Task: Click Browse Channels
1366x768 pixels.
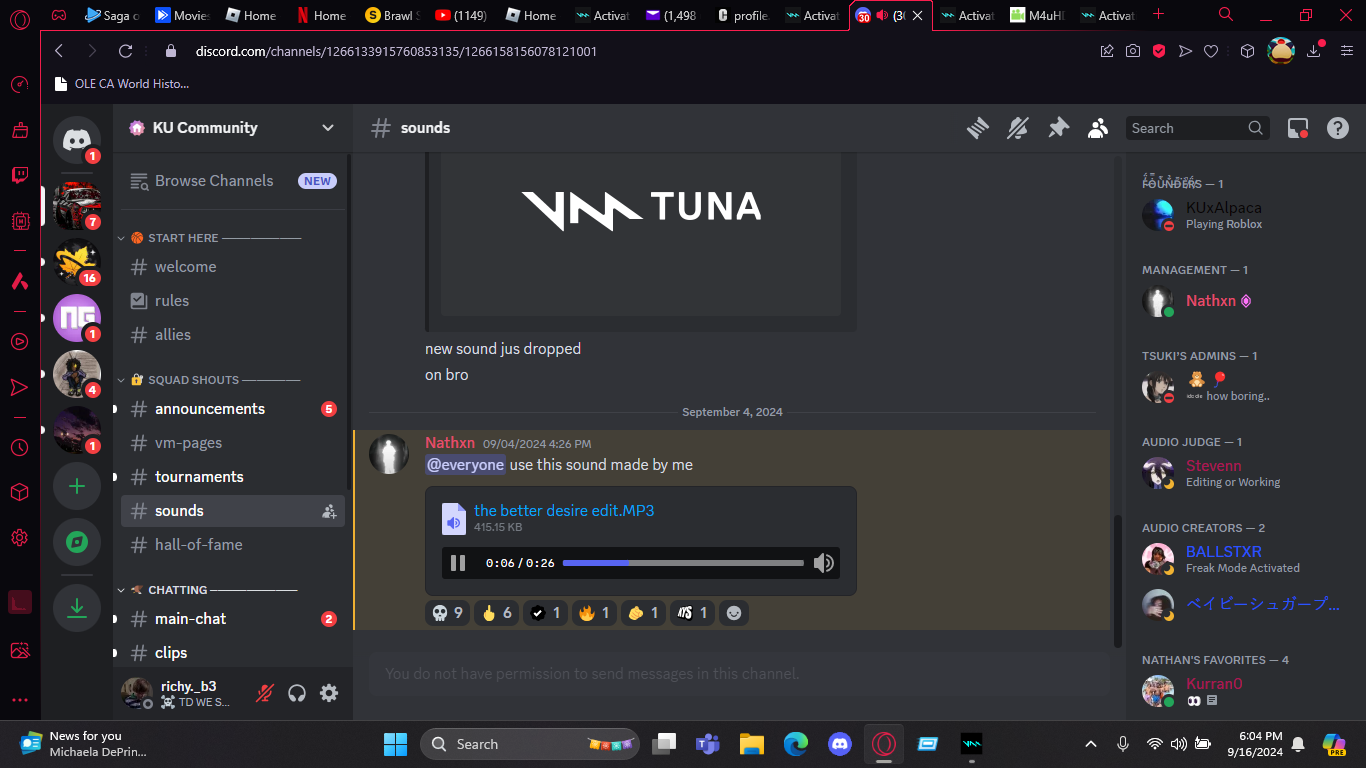Action: (233, 181)
